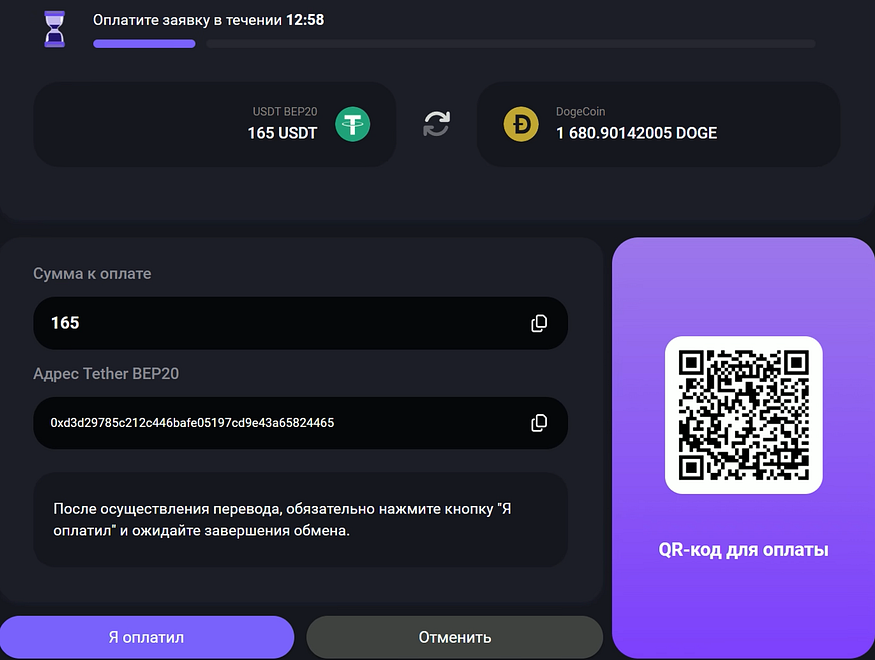Click the "QR-код для оплаты" caption
The width and height of the screenshot is (875, 660).
pyautogui.click(x=743, y=550)
